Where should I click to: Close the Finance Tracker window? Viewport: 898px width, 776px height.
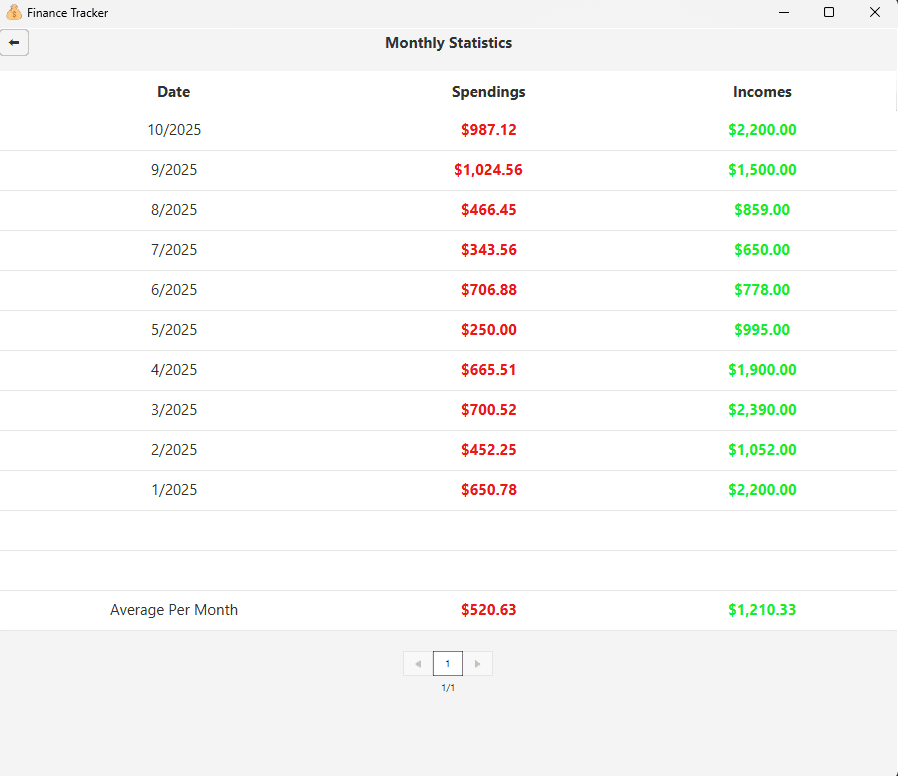point(874,13)
